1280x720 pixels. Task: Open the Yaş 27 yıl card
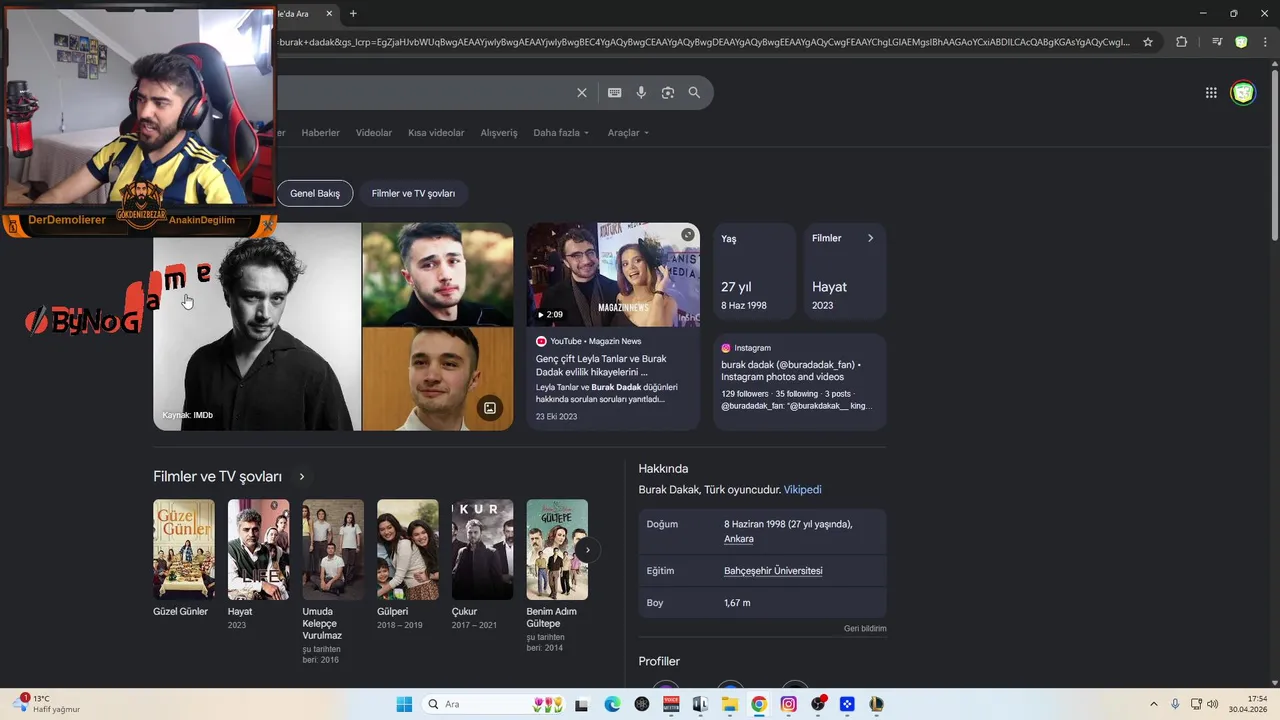[x=755, y=272]
